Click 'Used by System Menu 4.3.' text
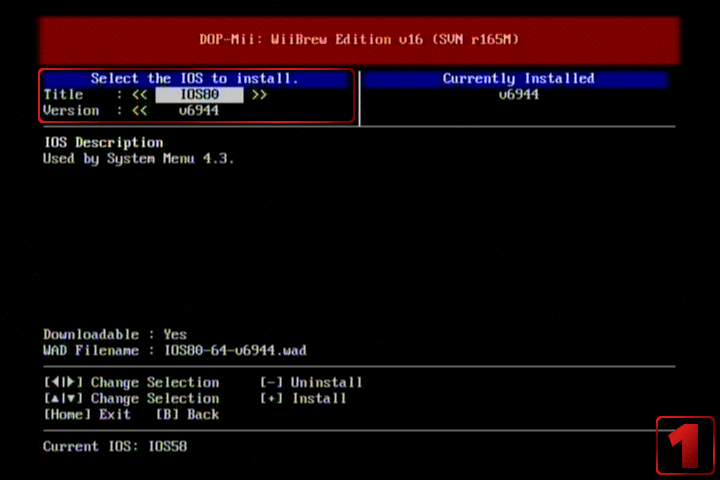 pos(138,159)
